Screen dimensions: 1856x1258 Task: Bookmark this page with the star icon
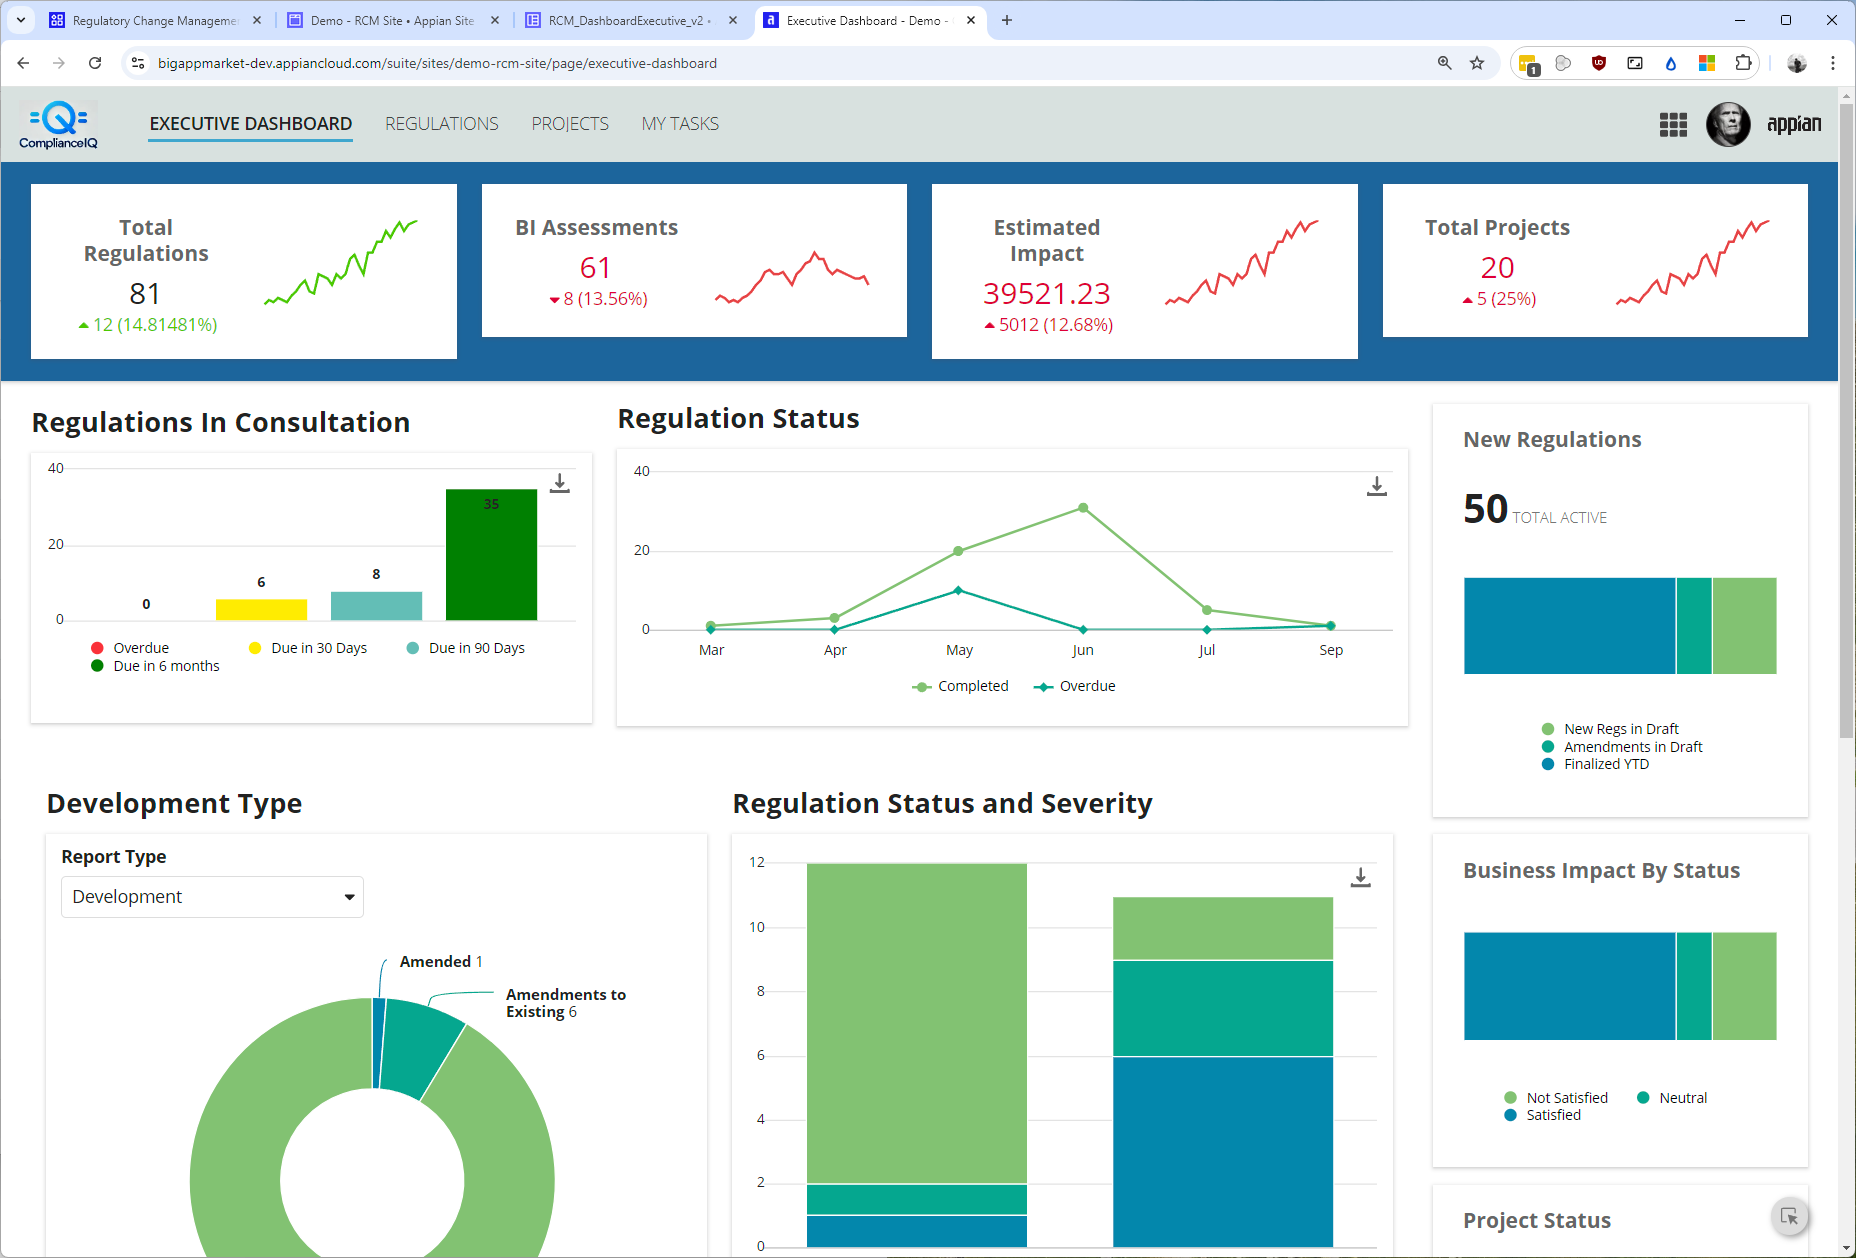(1477, 63)
